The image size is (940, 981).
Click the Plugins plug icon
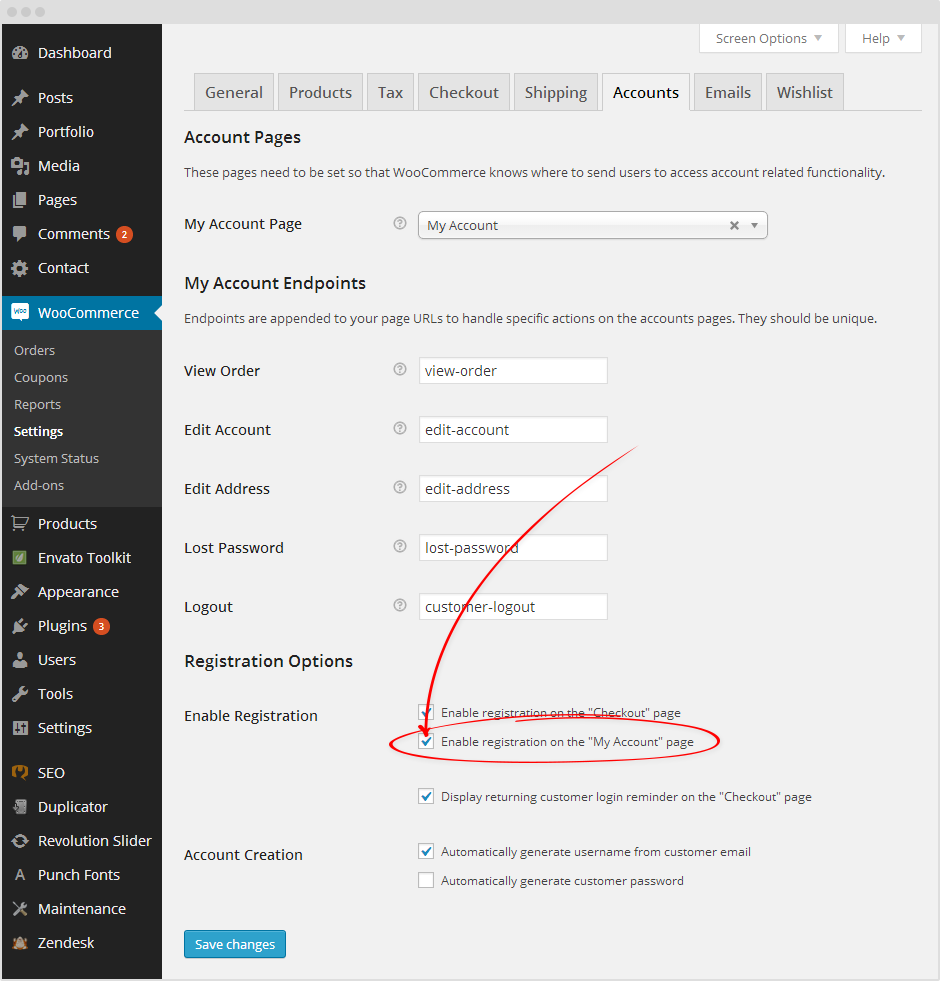coord(20,626)
